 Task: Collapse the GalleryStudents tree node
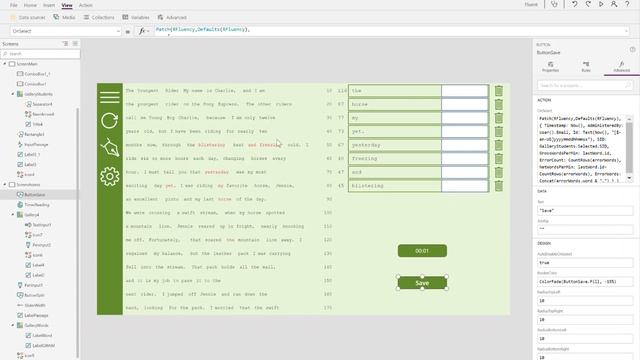pyautogui.click(x=13, y=94)
